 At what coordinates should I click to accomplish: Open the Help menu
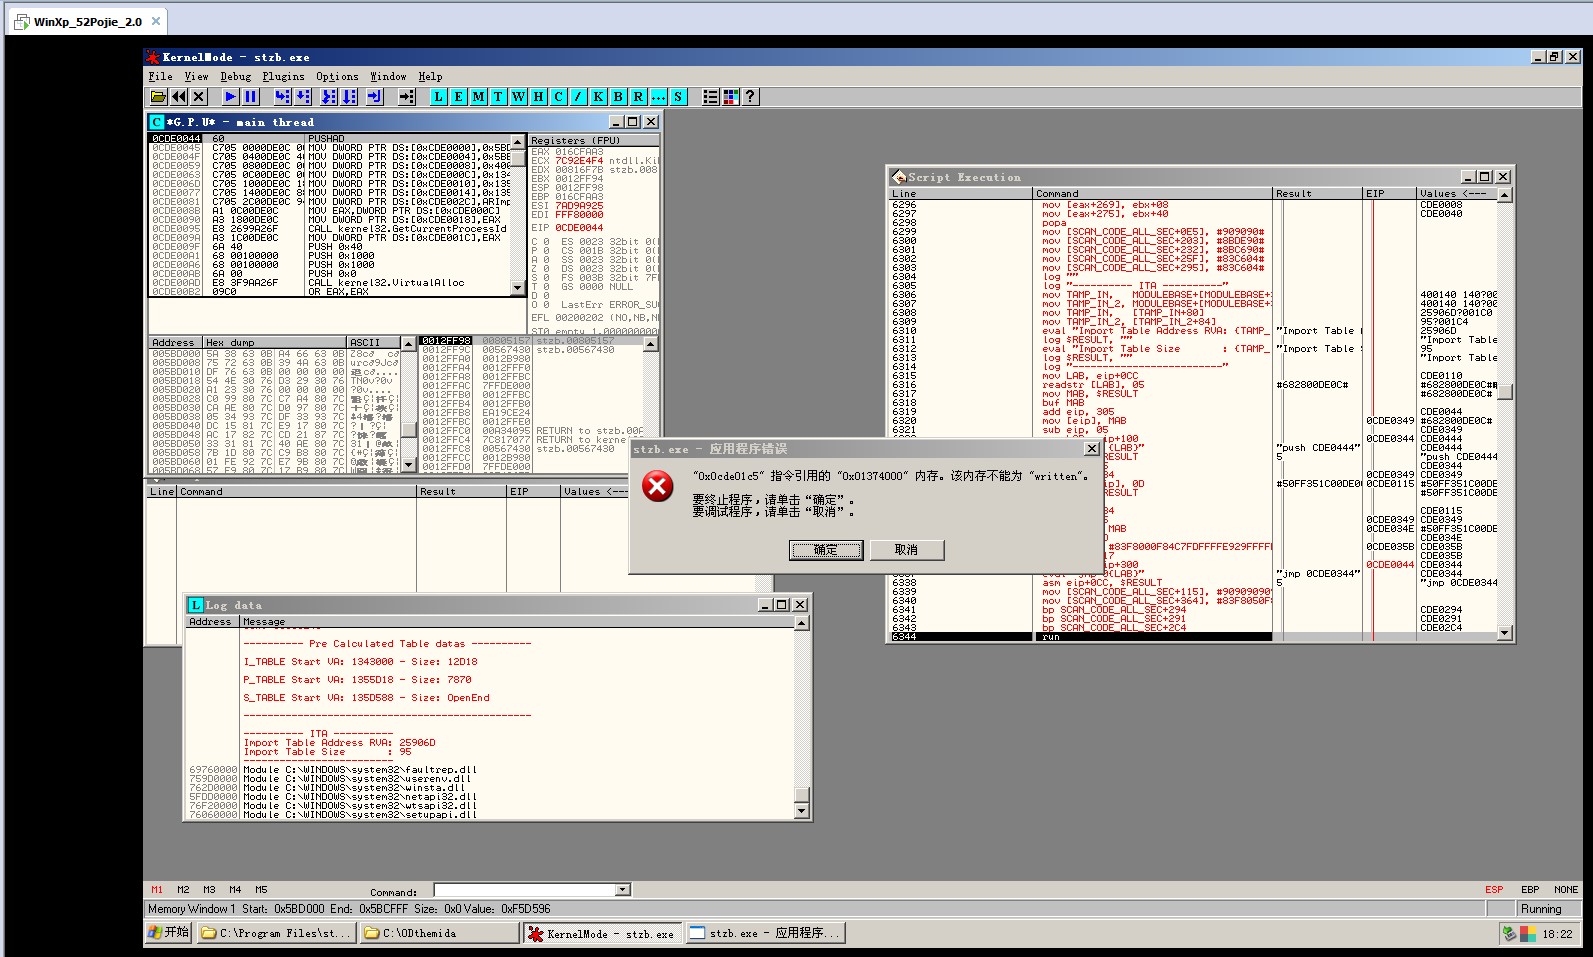point(430,76)
